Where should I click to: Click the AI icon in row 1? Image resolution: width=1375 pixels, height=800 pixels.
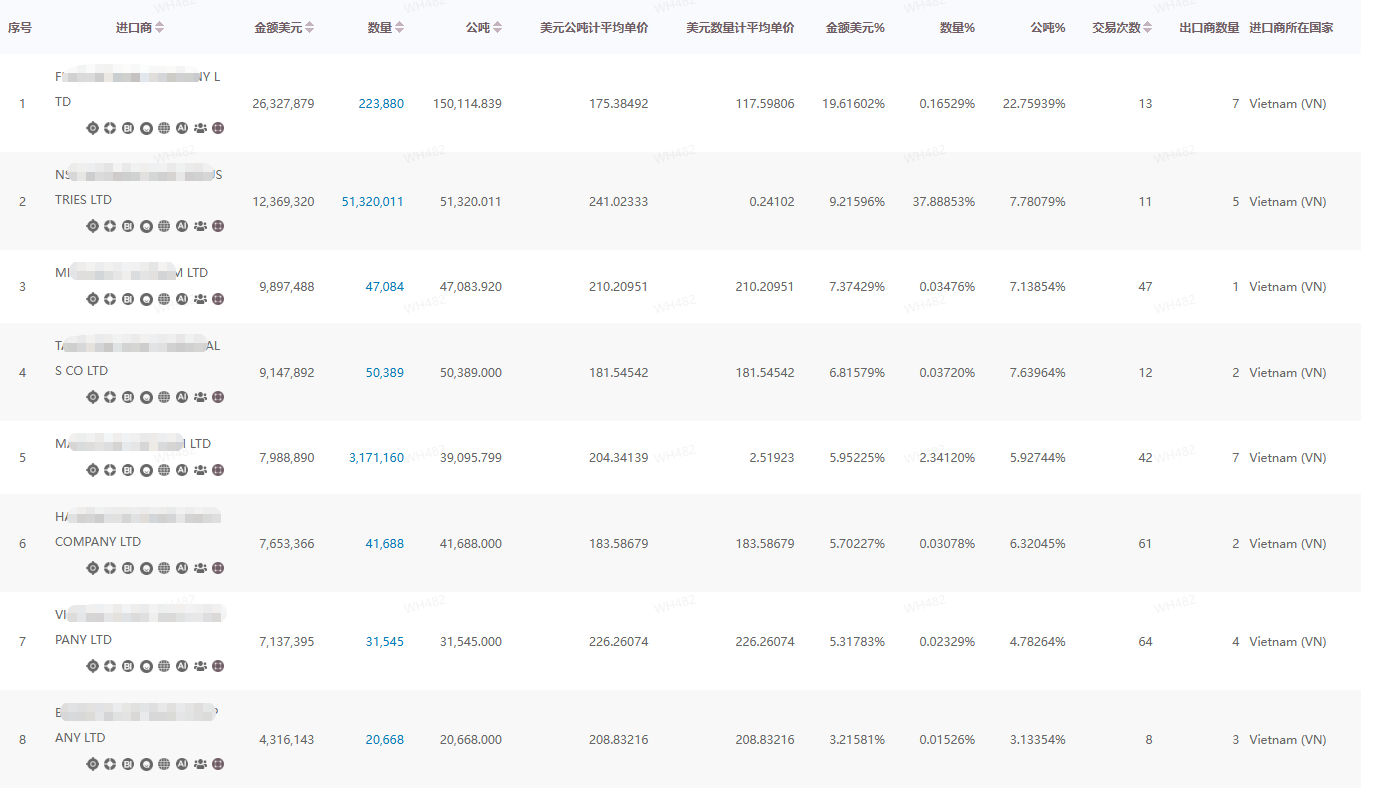click(x=182, y=128)
